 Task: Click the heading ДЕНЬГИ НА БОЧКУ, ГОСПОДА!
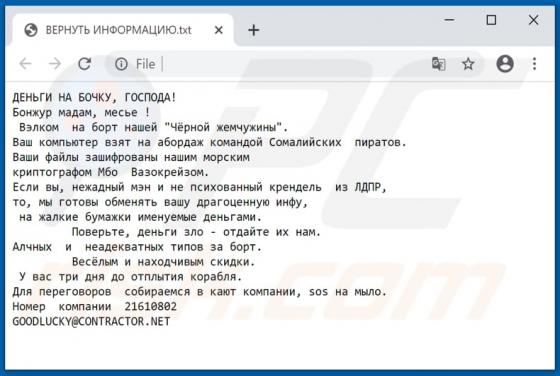[95, 97]
